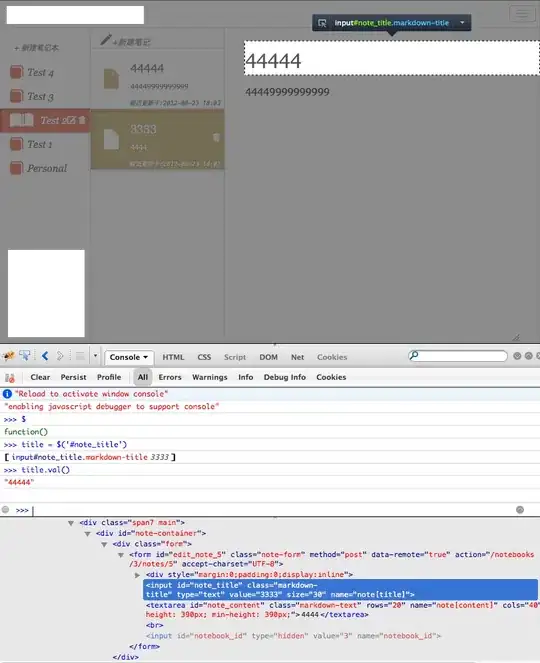Clear the console output
The height and width of the screenshot is (663, 540).
tap(40, 377)
